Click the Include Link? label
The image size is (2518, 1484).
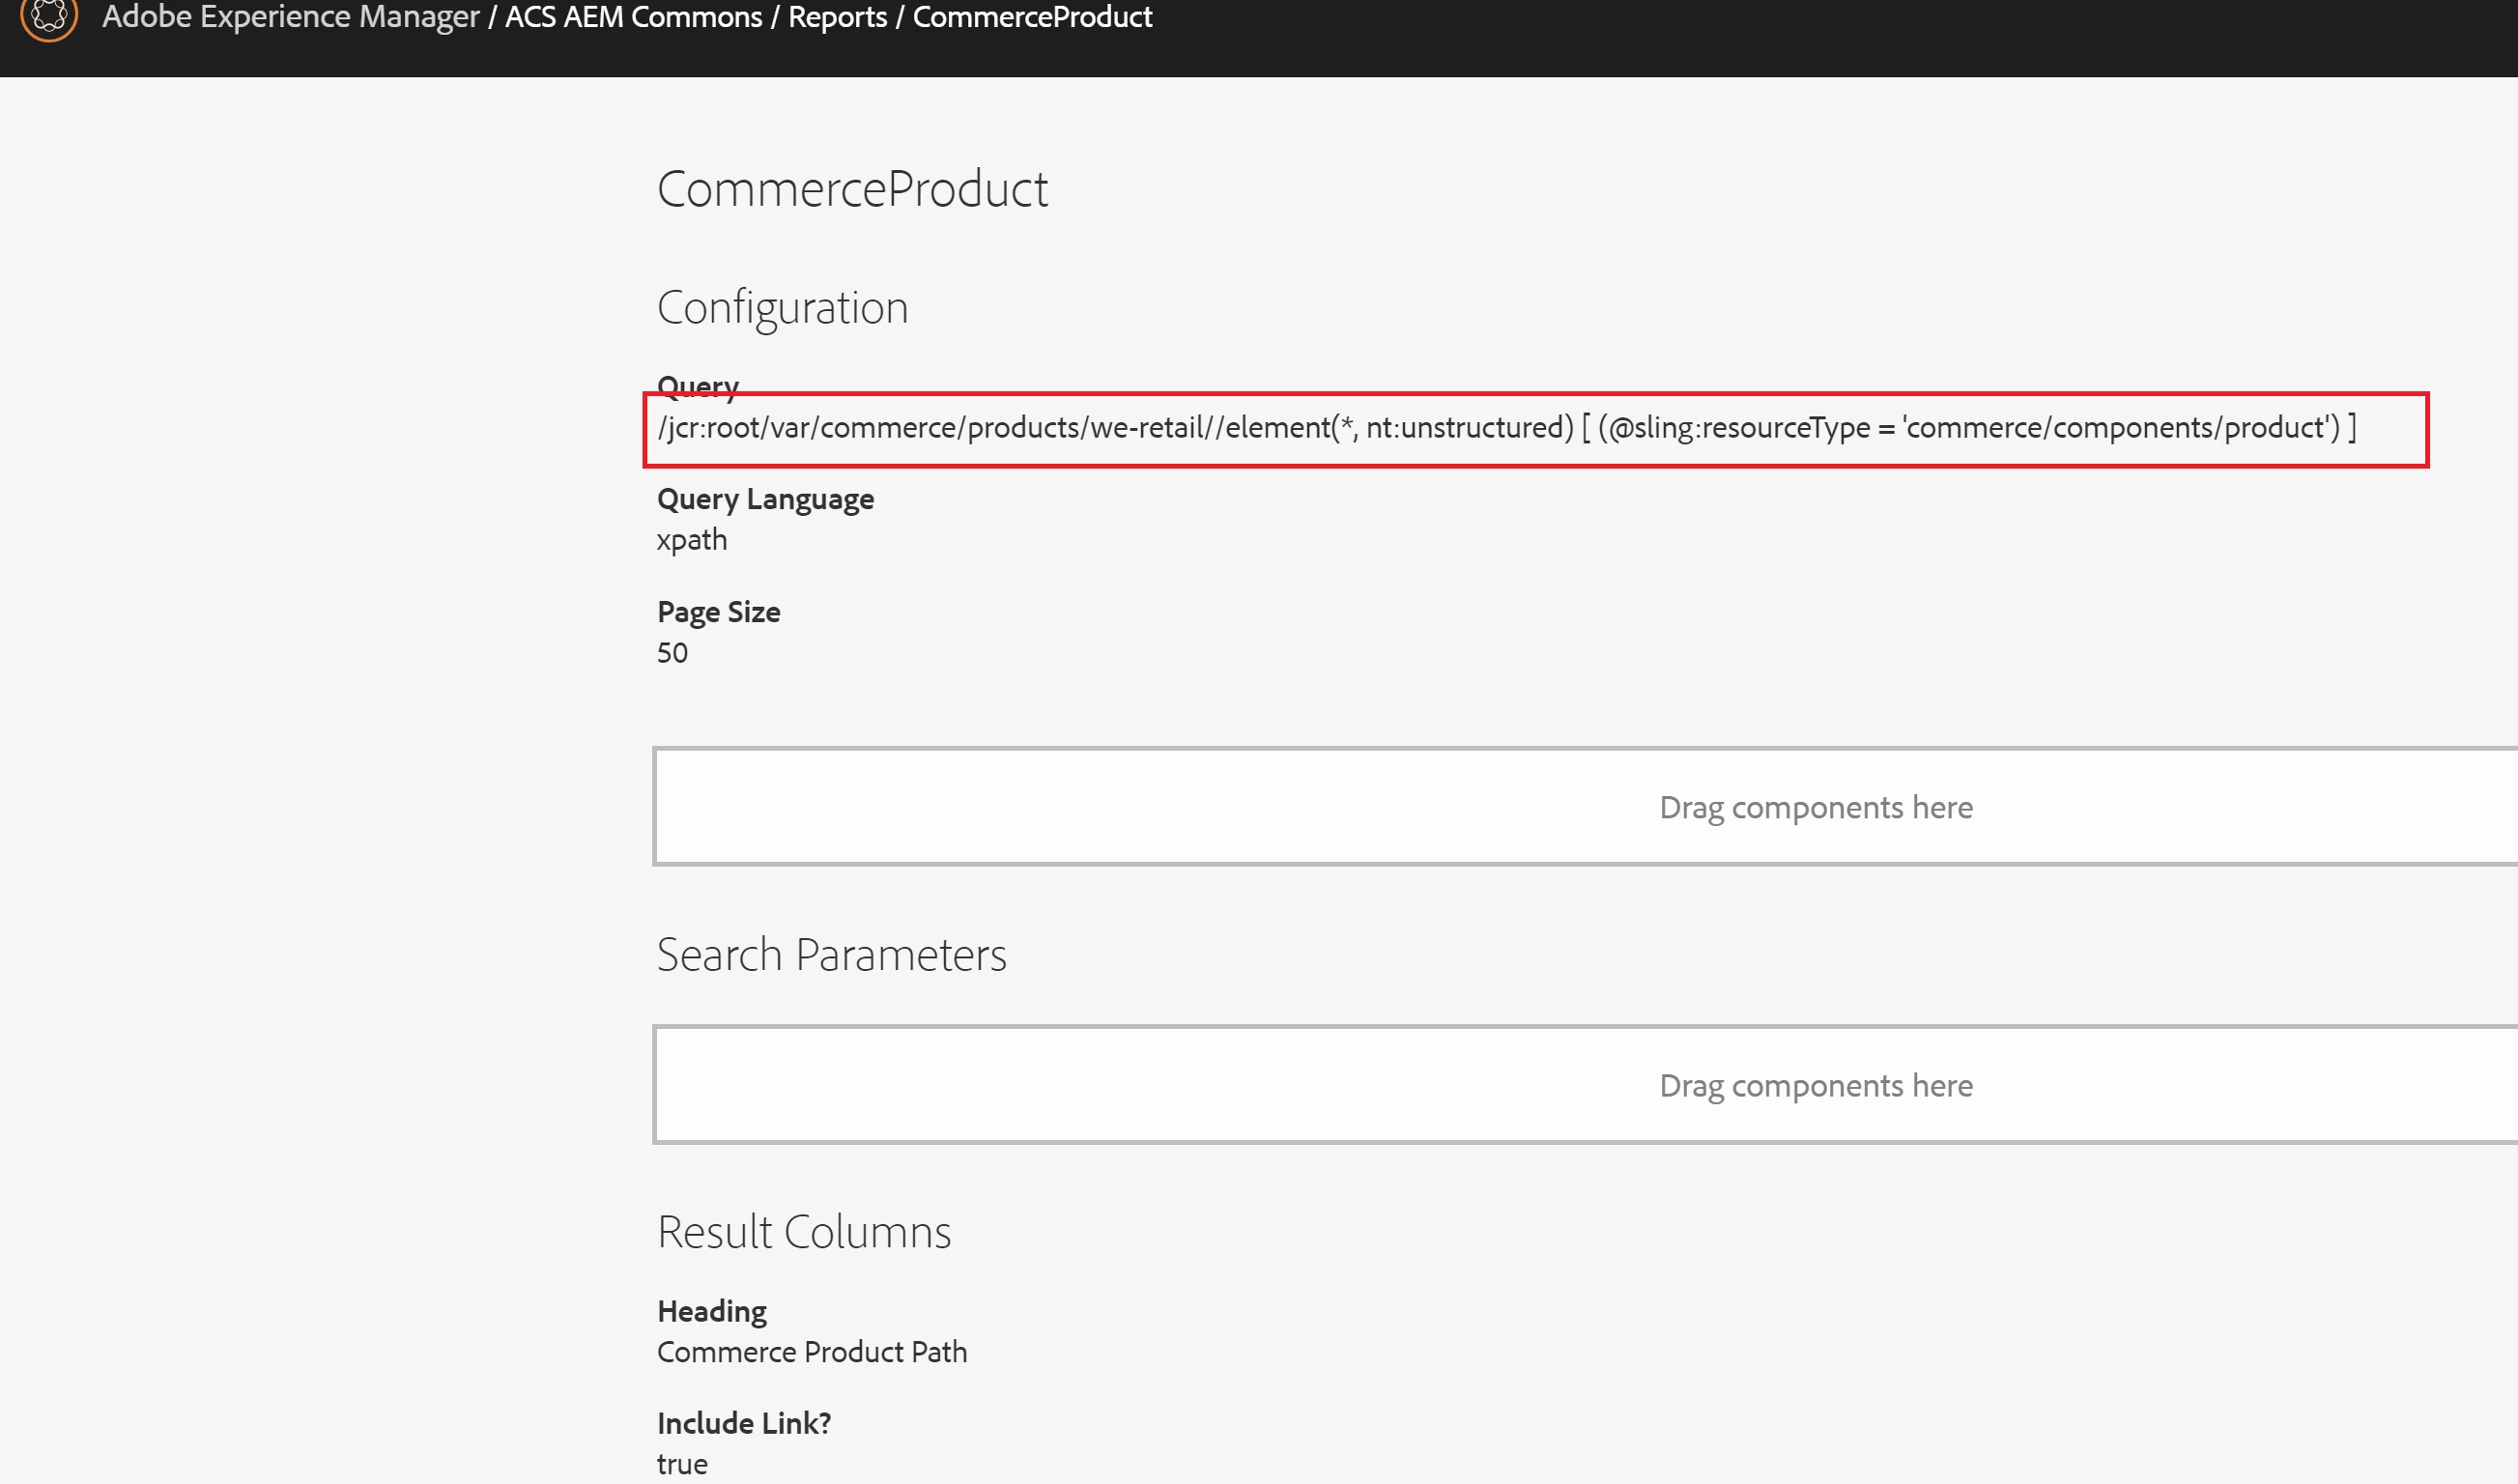[743, 1423]
